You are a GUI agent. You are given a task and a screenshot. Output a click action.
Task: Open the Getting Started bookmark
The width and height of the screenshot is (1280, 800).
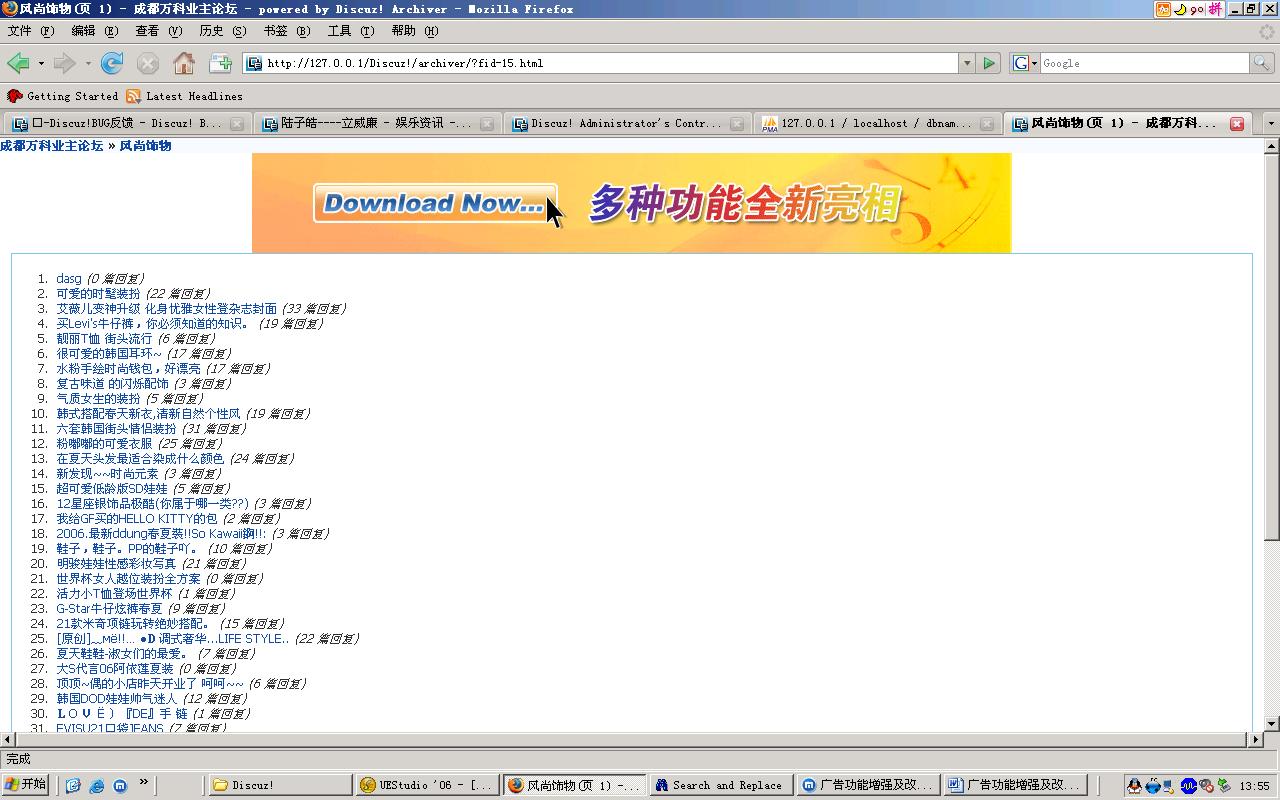(62, 96)
